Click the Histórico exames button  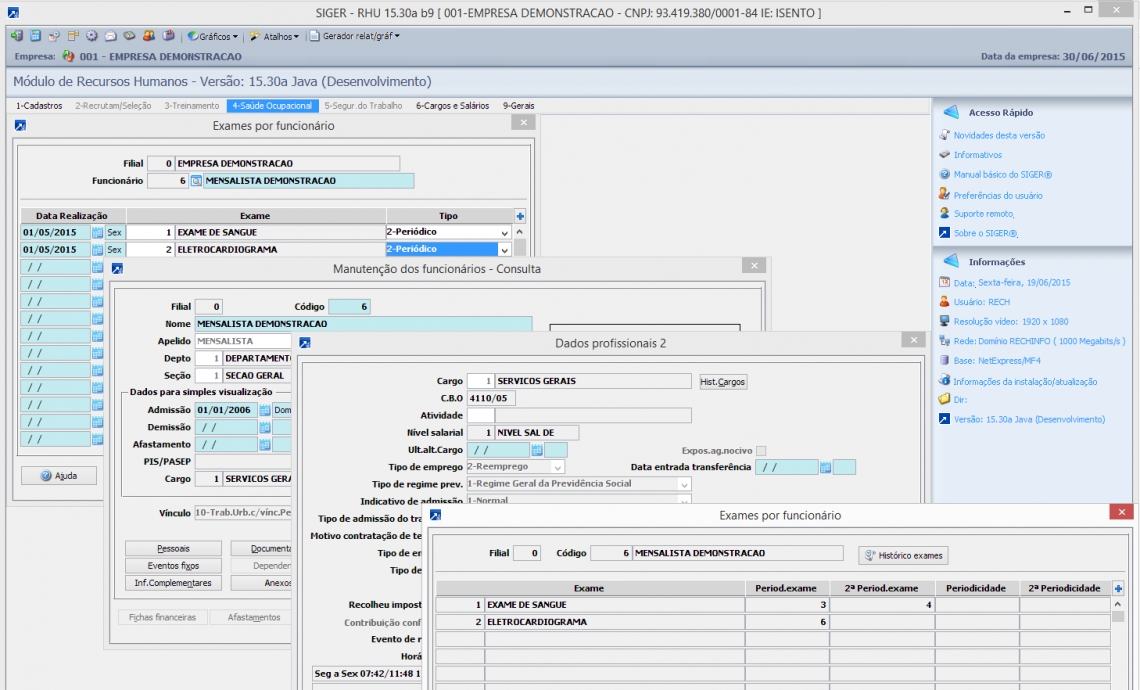[903, 555]
